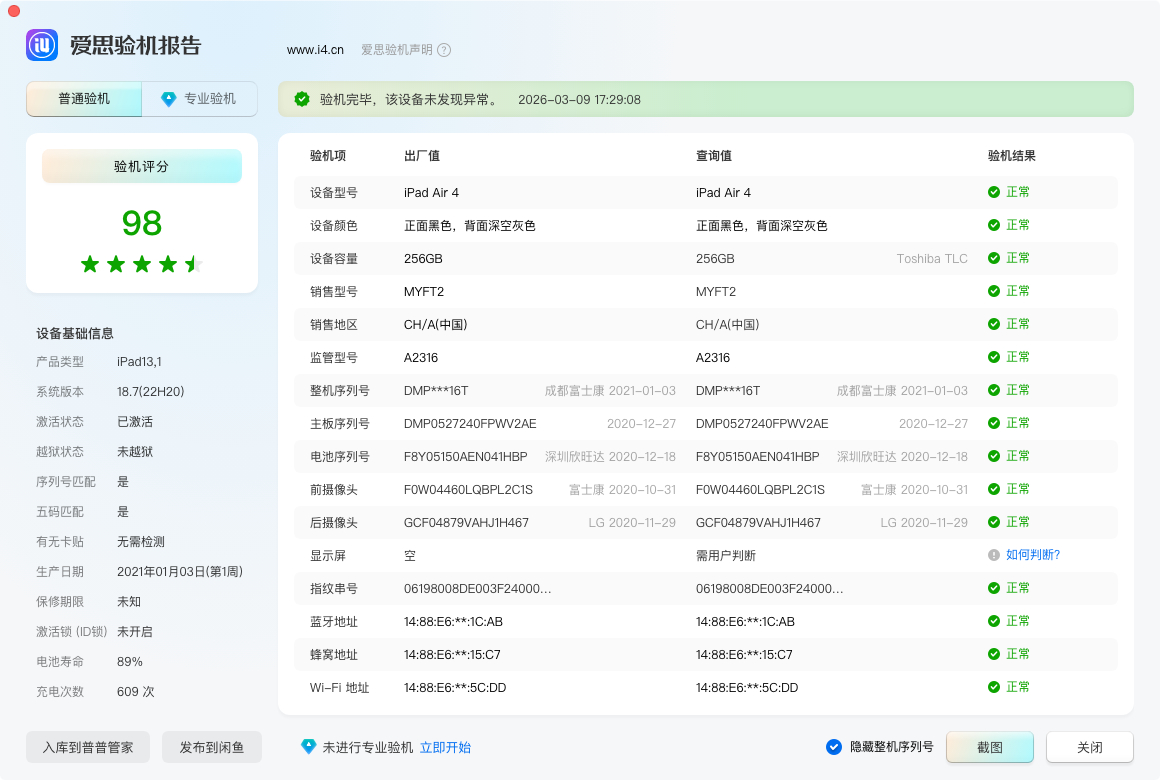Switch to the 普通验机 tab
Image resolution: width=1160 pixels, height=780 pixels.
pos(84,99)
